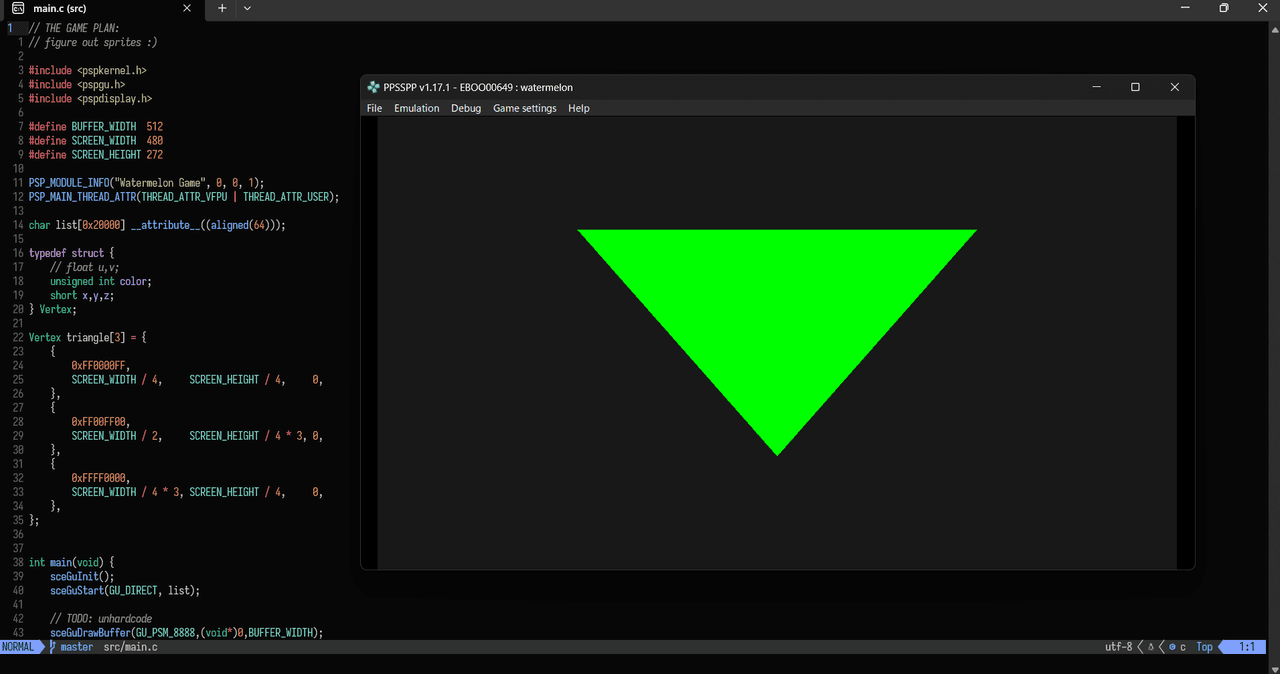Maximize the PPSSPP emulator window
This screenshot has width=1280, height=674.
(x=1135, y=87)
